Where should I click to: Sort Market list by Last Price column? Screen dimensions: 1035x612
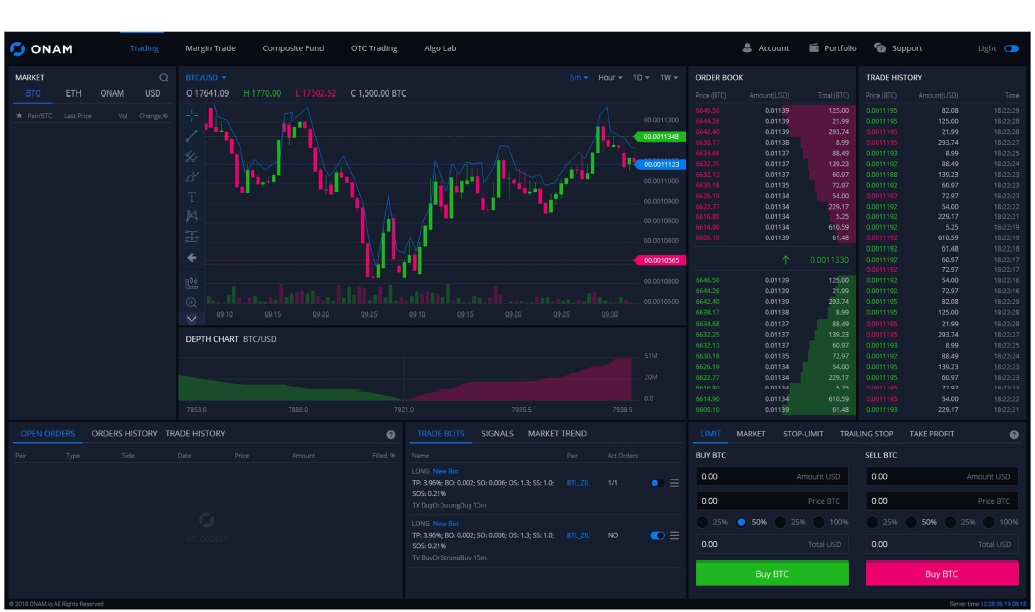click(x=77, y=116)
